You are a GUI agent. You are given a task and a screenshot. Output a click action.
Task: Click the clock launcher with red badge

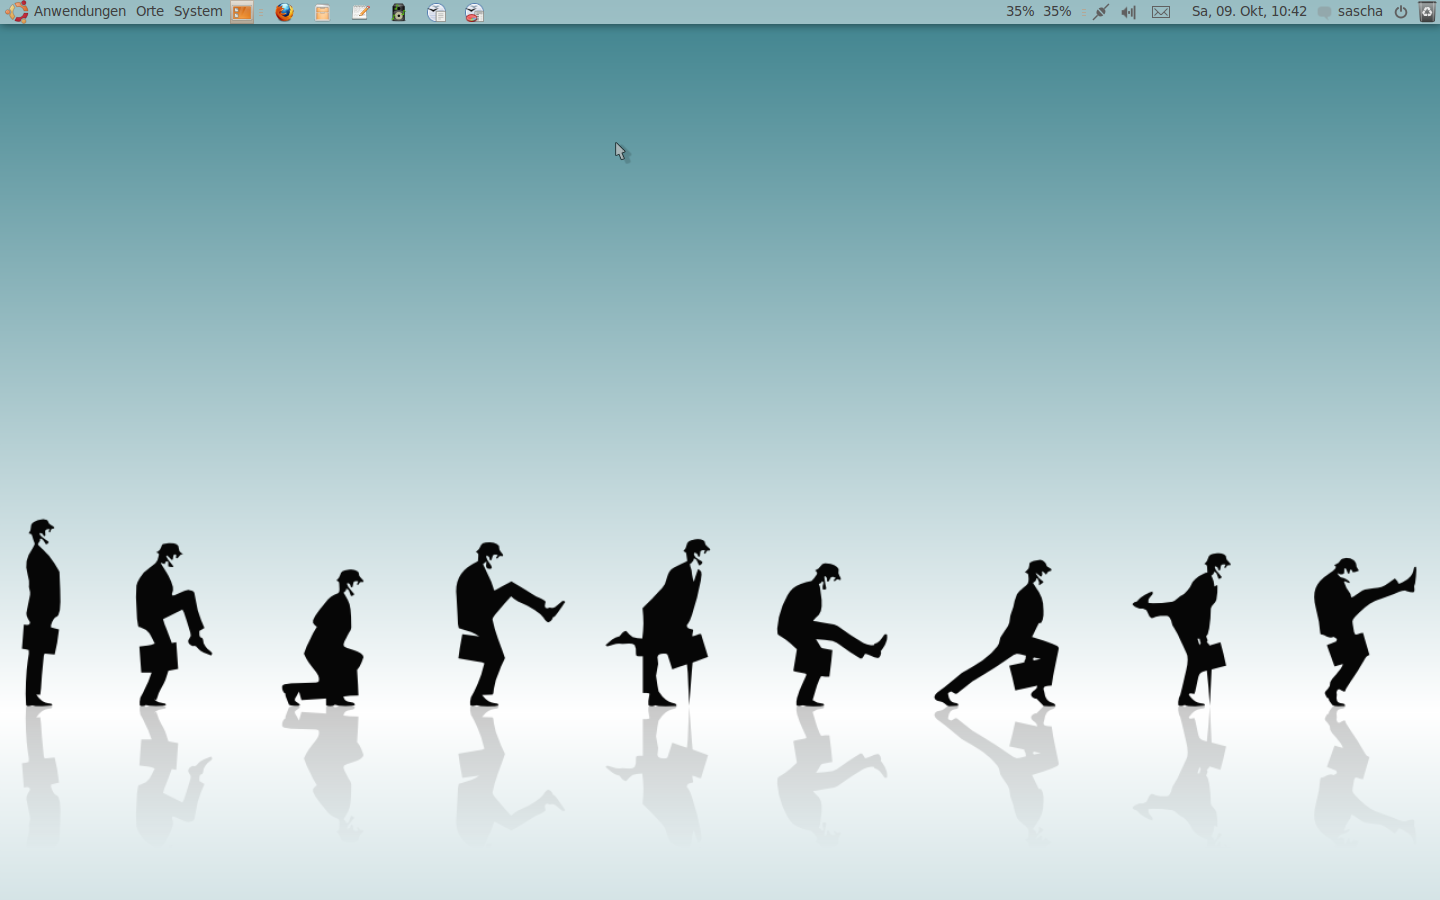474,12
